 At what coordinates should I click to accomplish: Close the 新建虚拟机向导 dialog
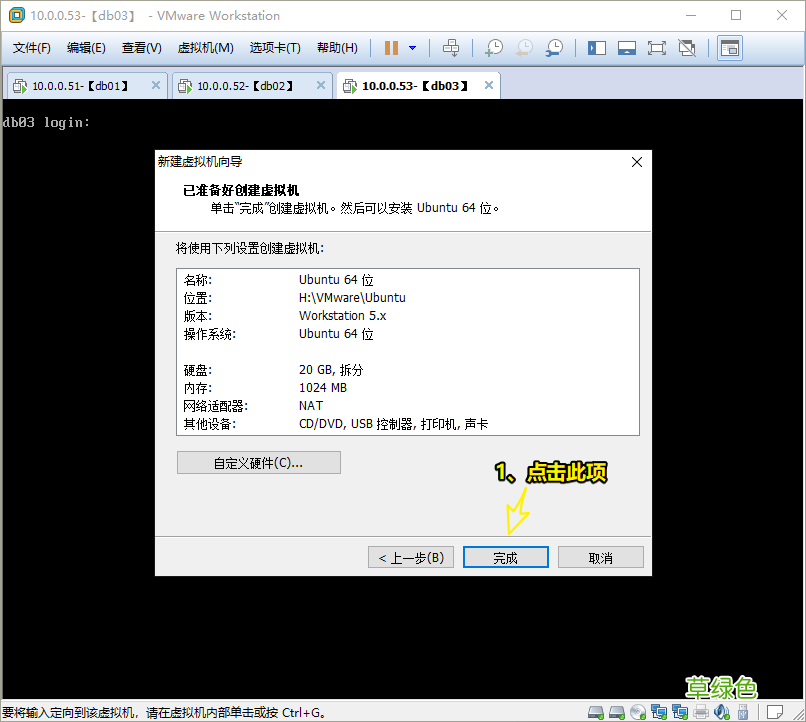[x=636, y=162]
